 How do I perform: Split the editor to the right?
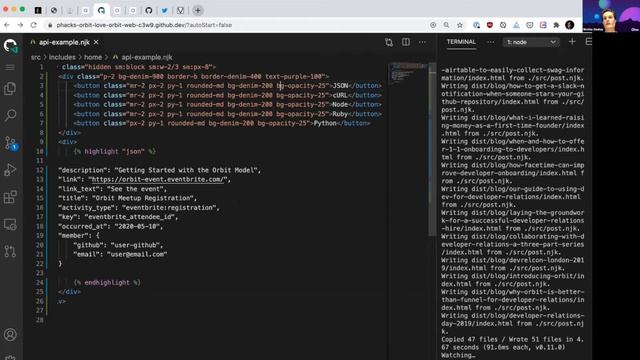(x=406, y=42)
